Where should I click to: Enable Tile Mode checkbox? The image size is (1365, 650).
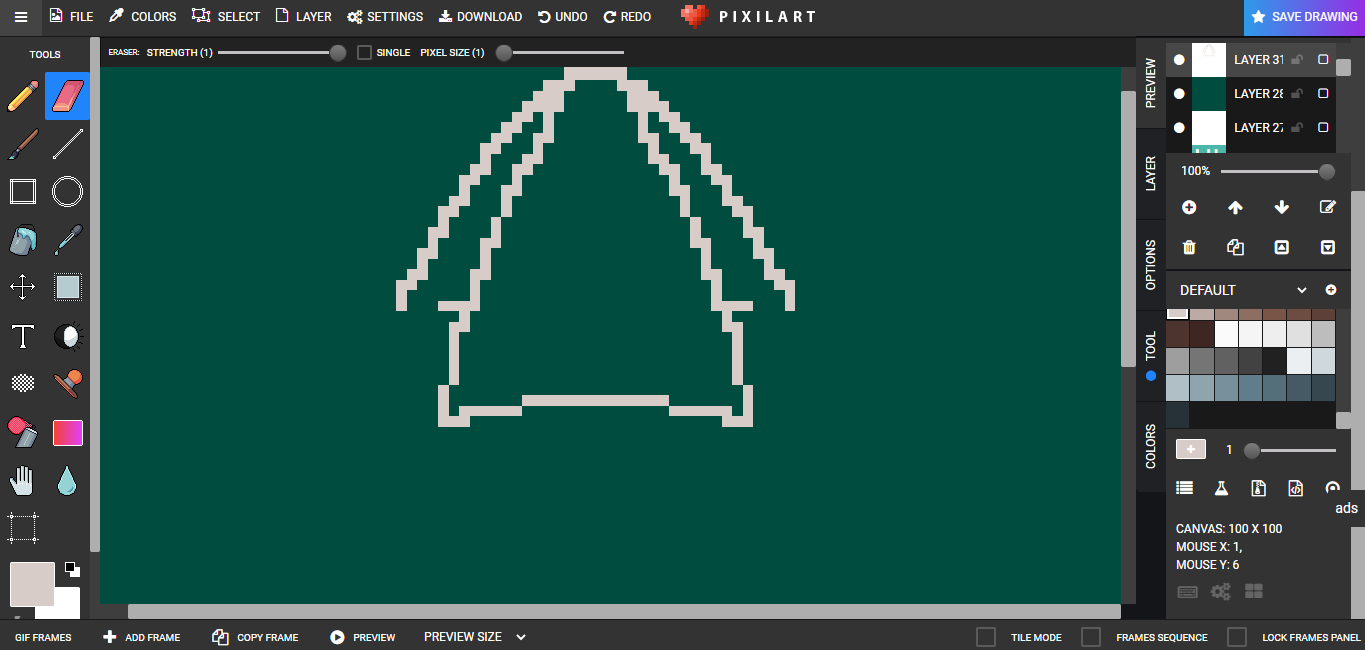(x=986, y=637)
